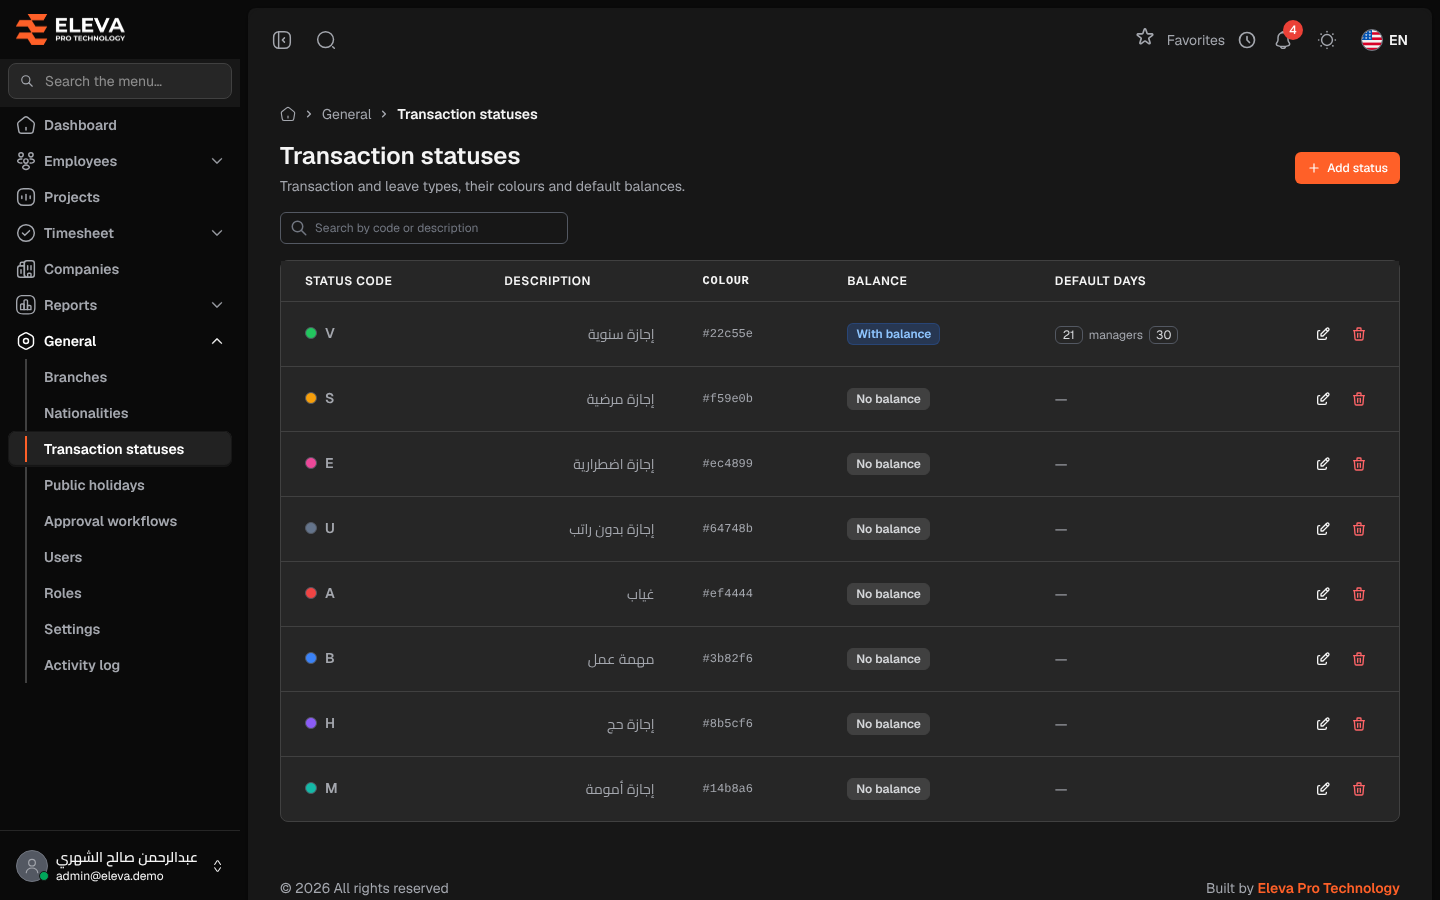This screenshot has height=900, width=1440.
Task: Open Projects in sidebar
Action: click(120, 197)
